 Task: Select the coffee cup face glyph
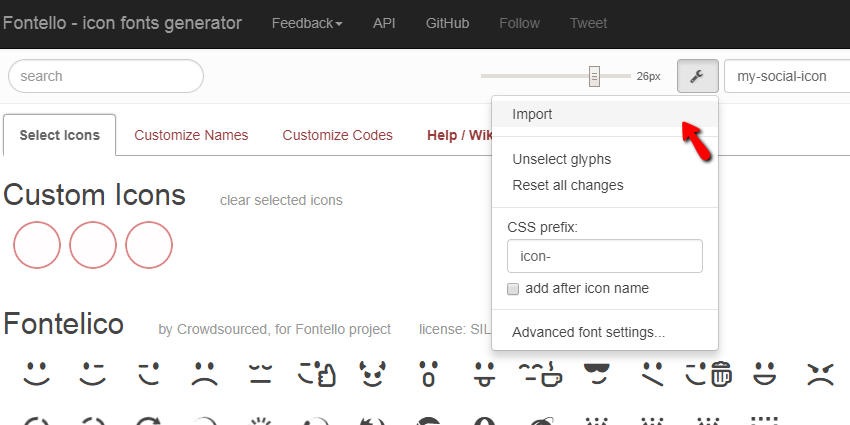(541, 375)
